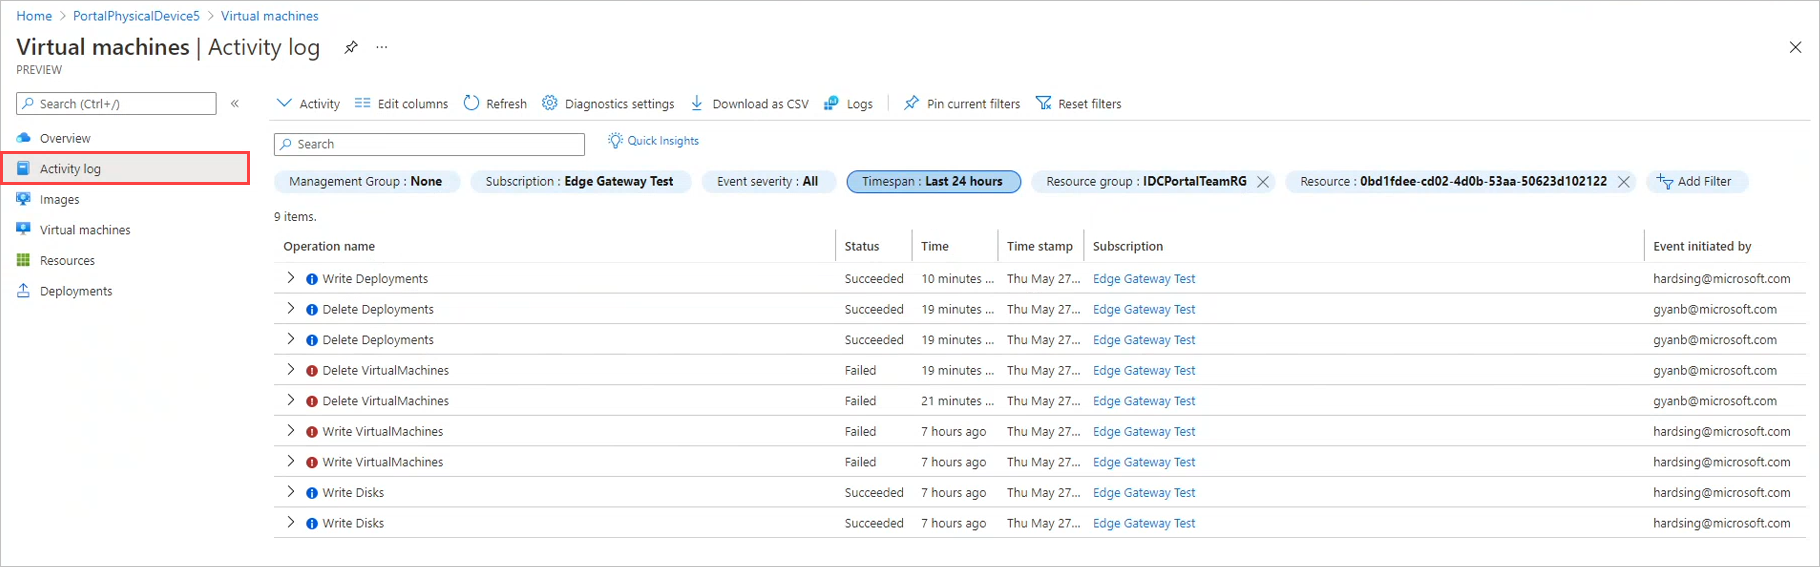
Task: Select "10 minutes ..." time cell
Action: [x=958, y=279]
